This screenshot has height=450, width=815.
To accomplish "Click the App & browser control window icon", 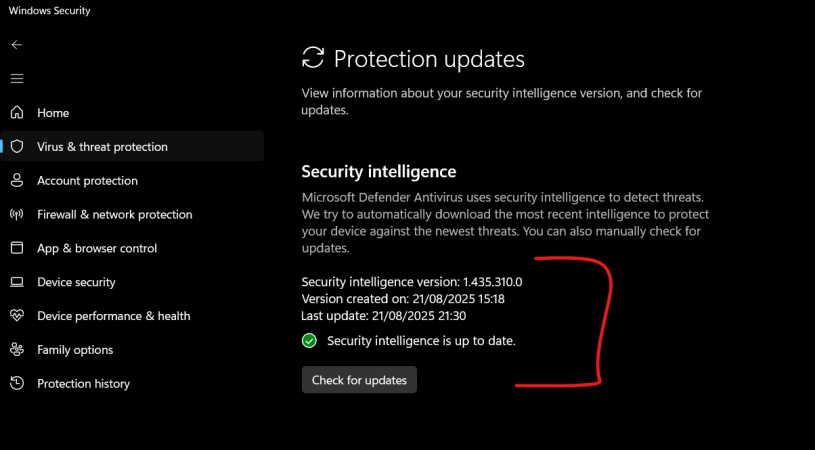I will point(16,248).
